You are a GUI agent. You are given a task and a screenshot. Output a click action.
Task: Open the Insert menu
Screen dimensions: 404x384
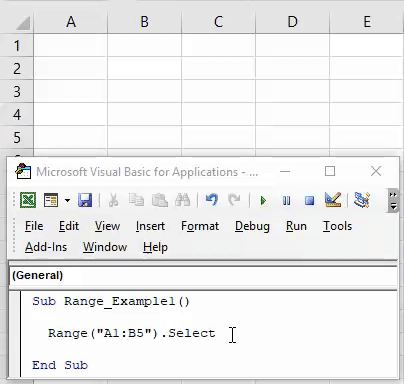click(150, 226)
